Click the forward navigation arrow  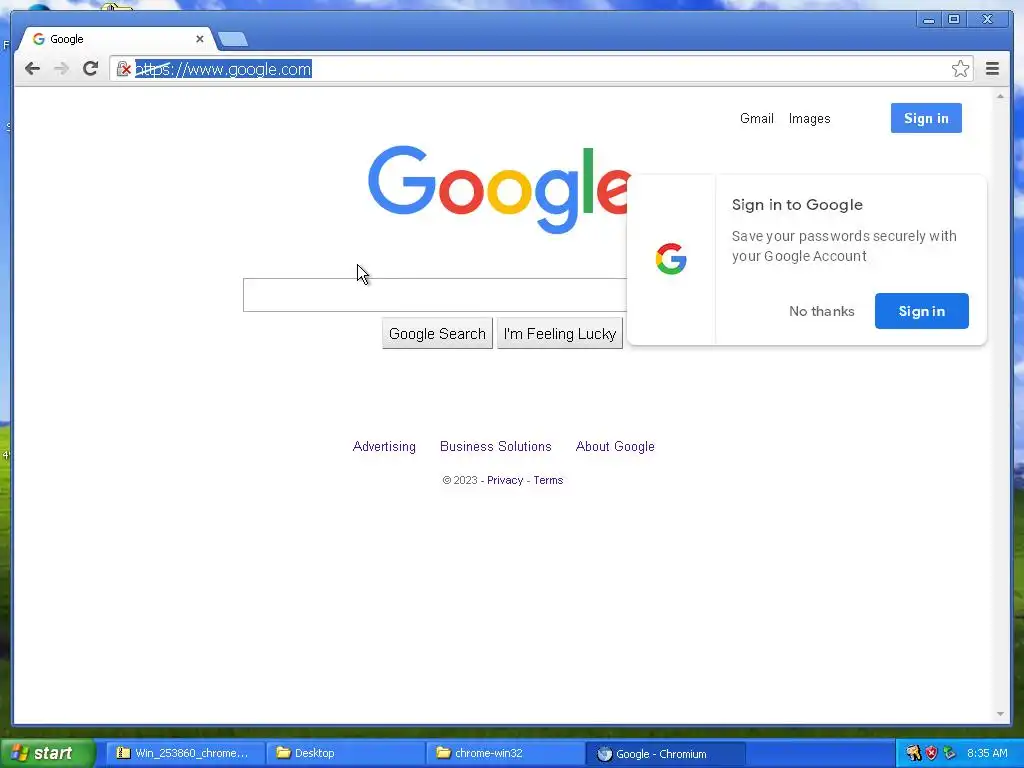(x=61, y=69)
